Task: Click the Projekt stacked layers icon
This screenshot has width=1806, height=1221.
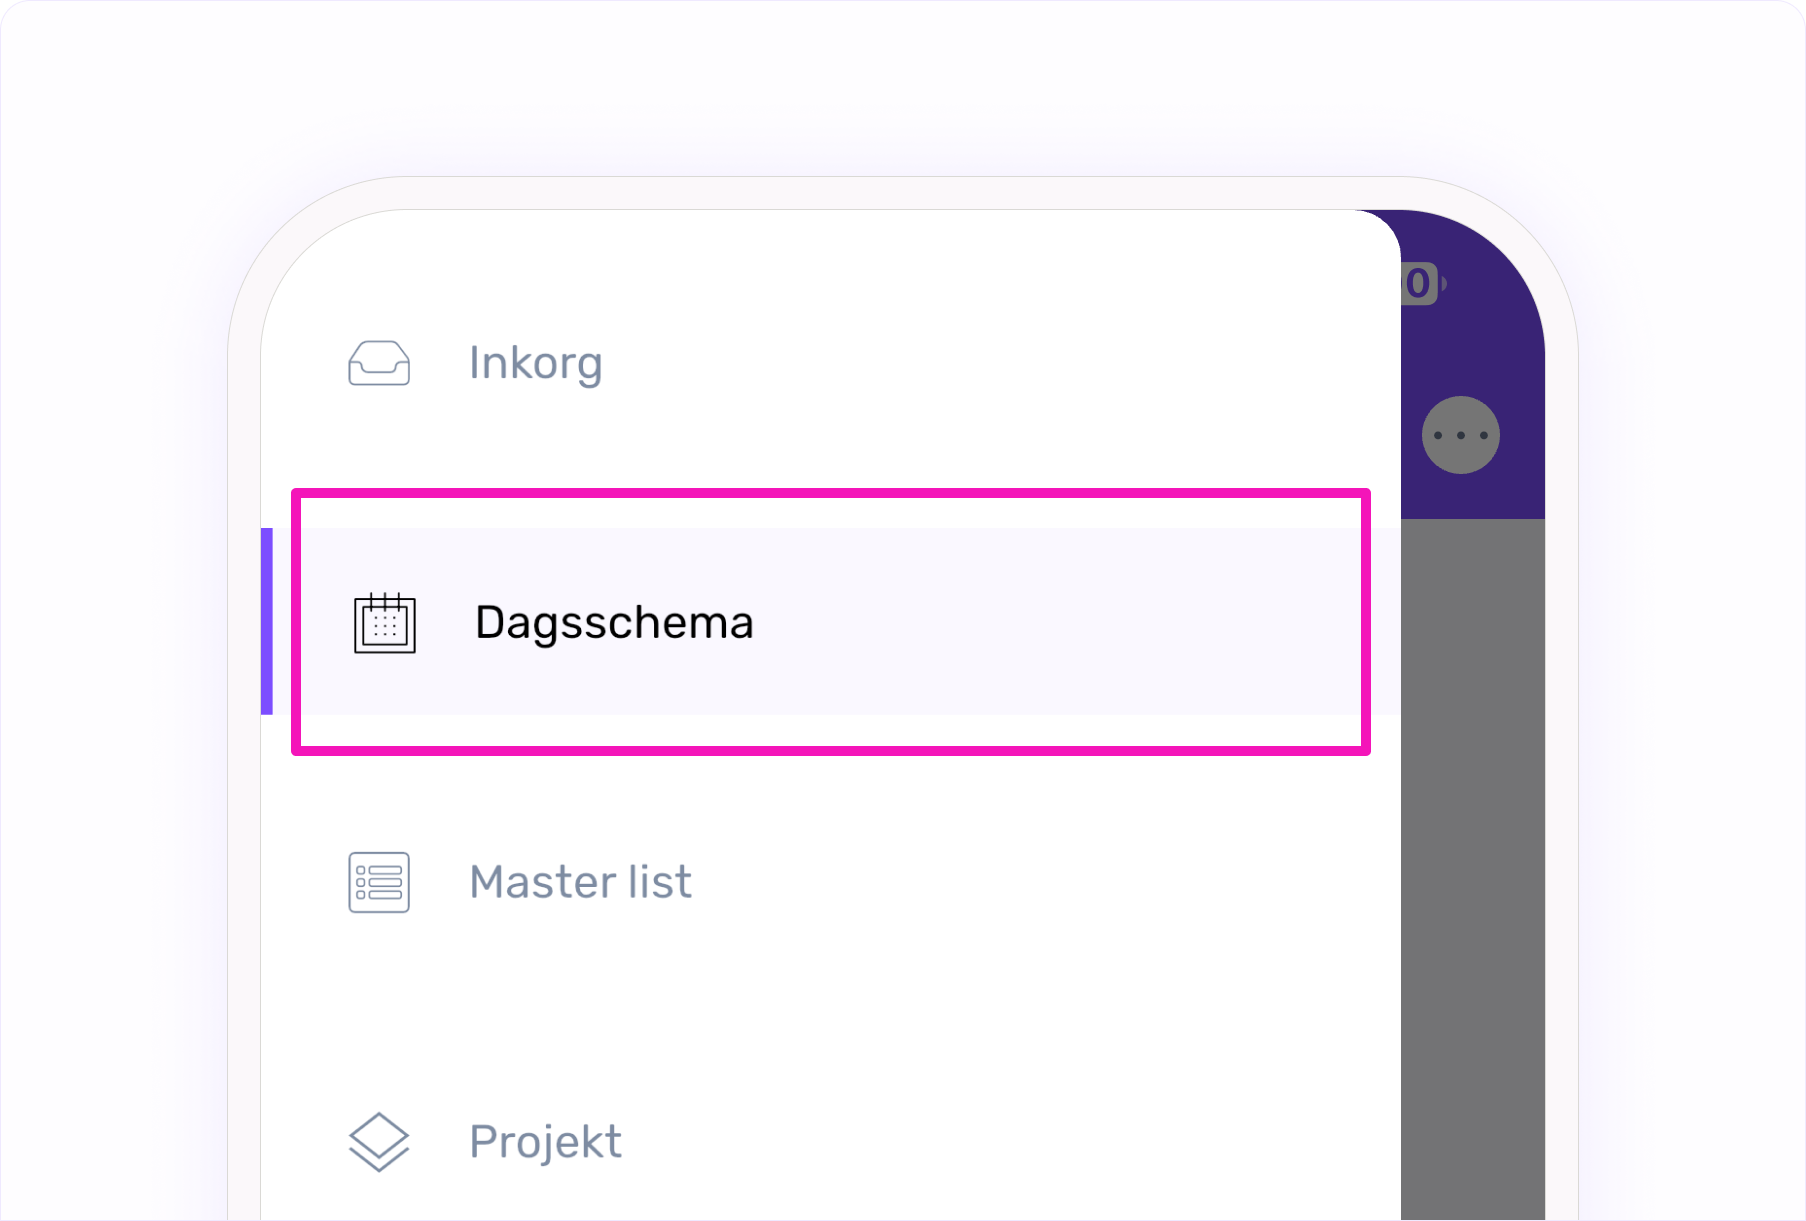Action: point(379,1141)
